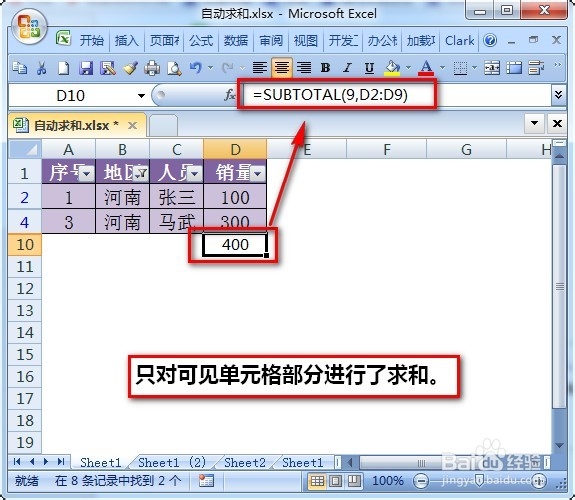Click the Merge and Center icon
575x500 pixels.
[x=492, y=68]
